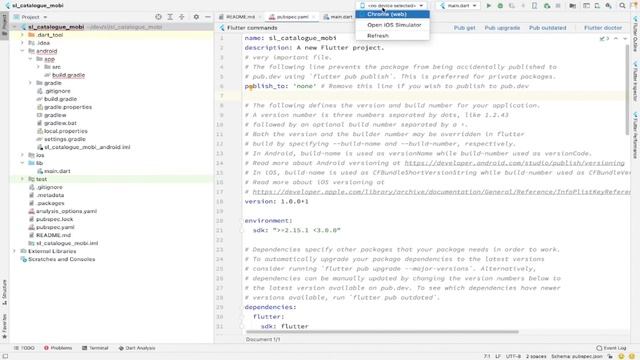Click Collapse All icon in Project panel

pos(182,17)
